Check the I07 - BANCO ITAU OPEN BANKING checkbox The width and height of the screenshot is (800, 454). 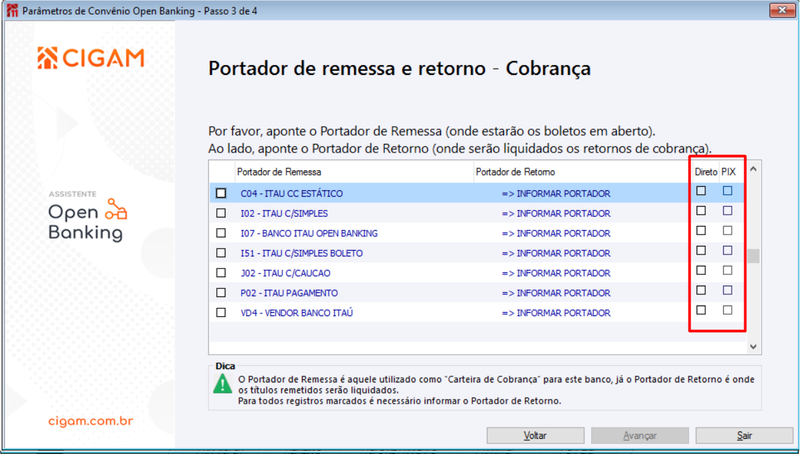coord(221,233)
